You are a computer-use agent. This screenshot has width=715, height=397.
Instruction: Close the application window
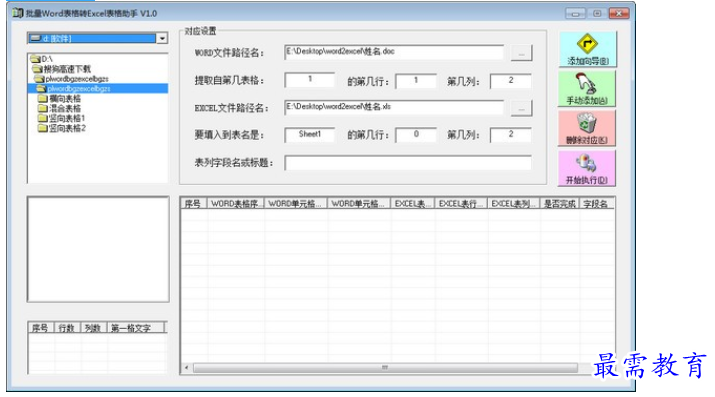click(x=619, y=14)
